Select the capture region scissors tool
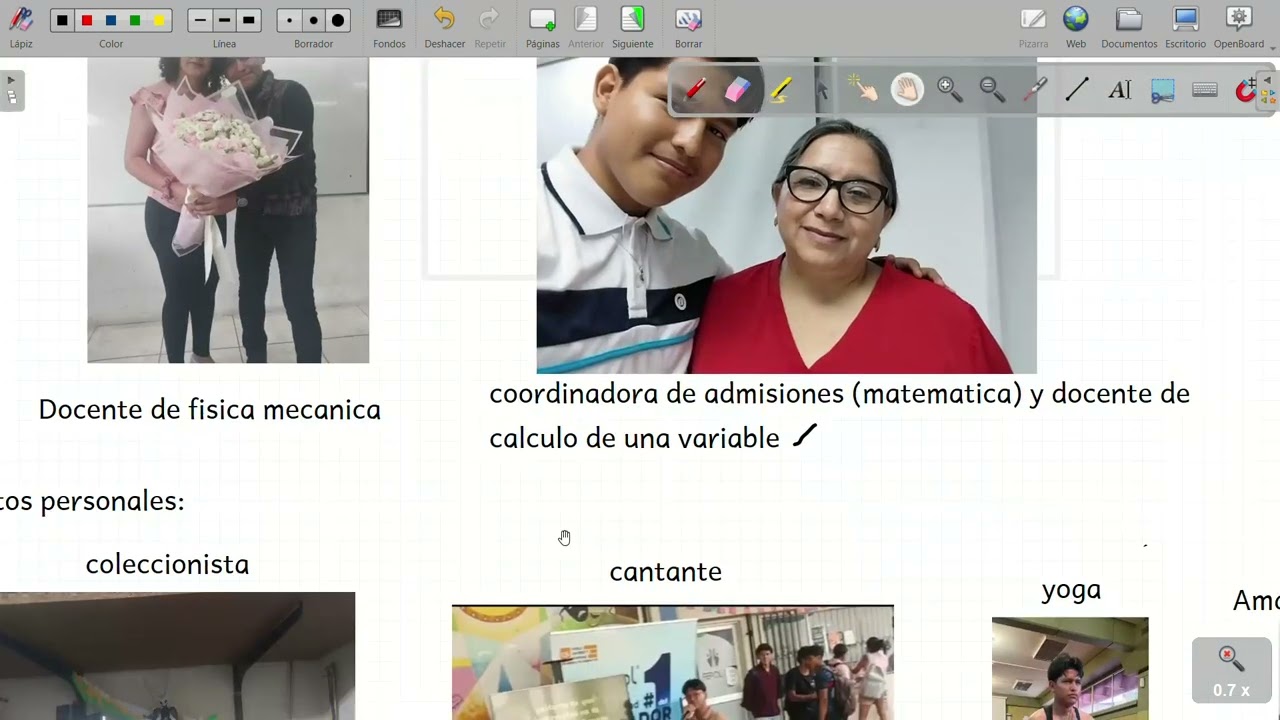Image resolution: width=1280 pixels, height=720 pixels. (1162, 90)
